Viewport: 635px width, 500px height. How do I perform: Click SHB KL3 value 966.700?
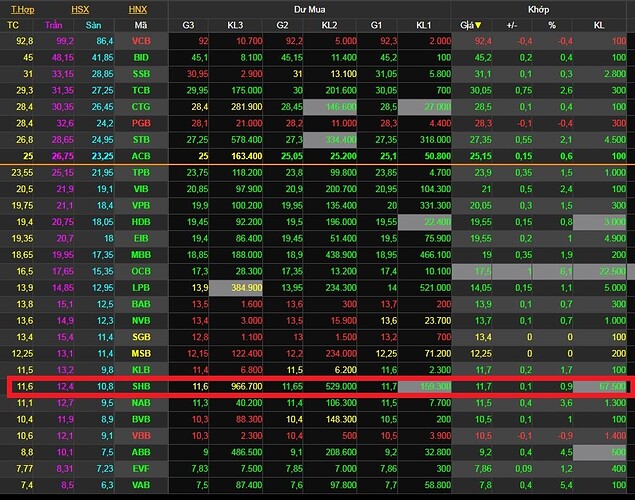tap(247, 386)
